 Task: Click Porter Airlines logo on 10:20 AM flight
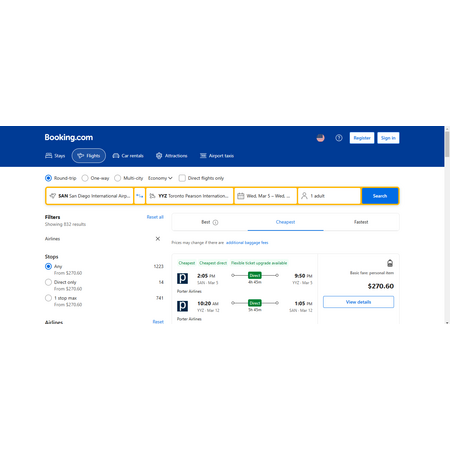pos(182,306)
